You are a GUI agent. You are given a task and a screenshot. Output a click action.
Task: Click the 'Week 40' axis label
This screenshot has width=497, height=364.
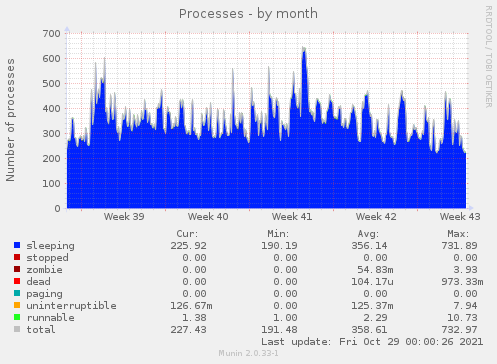point(208,217)
